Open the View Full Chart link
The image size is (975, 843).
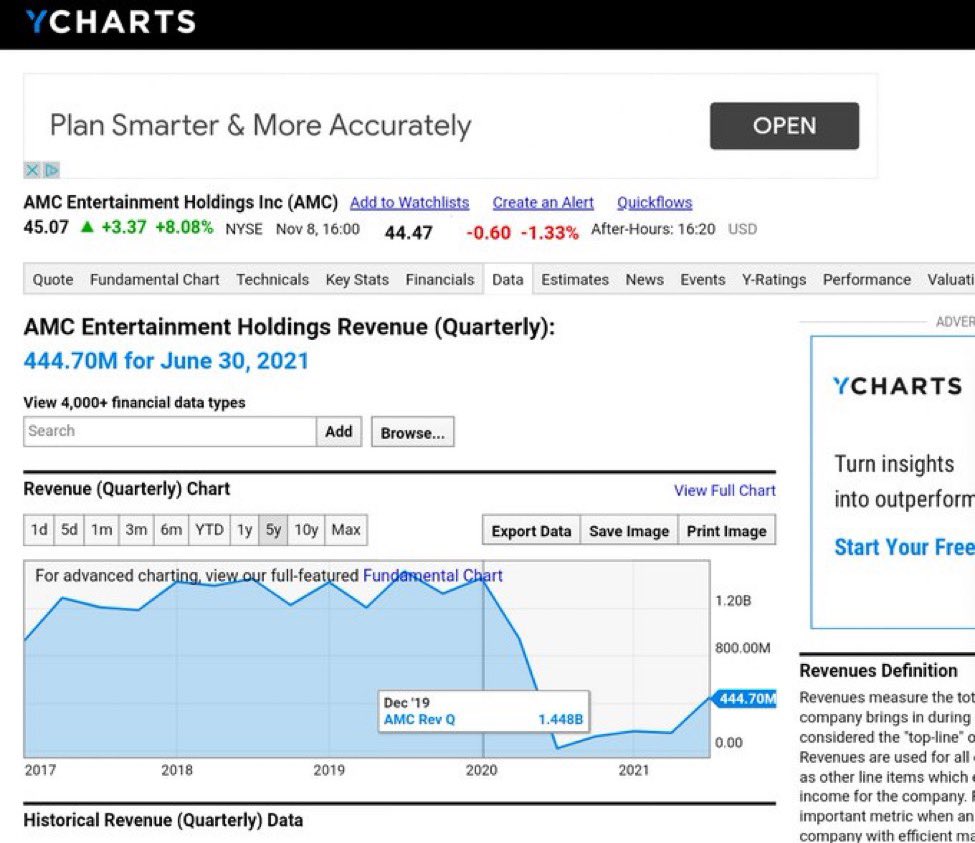pos(724,491)
